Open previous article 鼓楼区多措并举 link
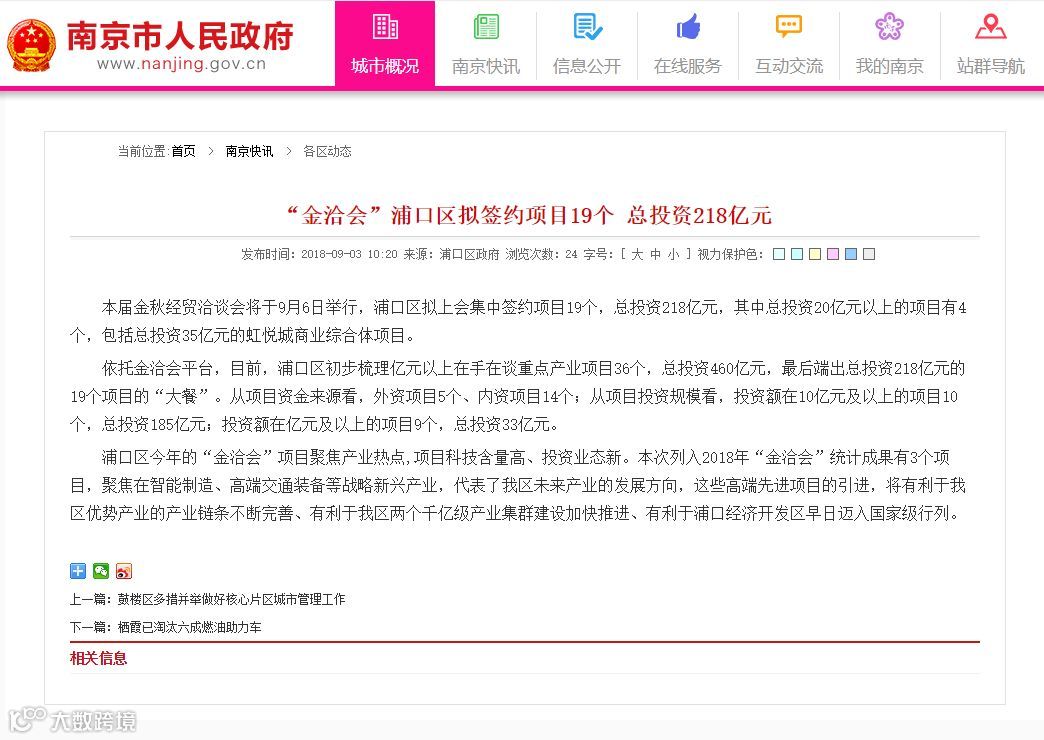This screenshot has height=740, width=1044. [x=231, y=599]
